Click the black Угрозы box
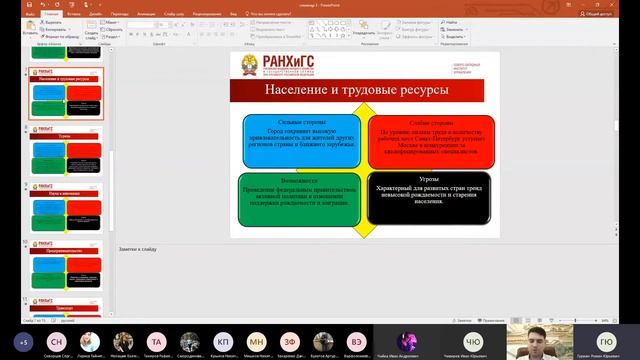The width and height of the screenshot is (640, 360). click(x=429, y=198)
